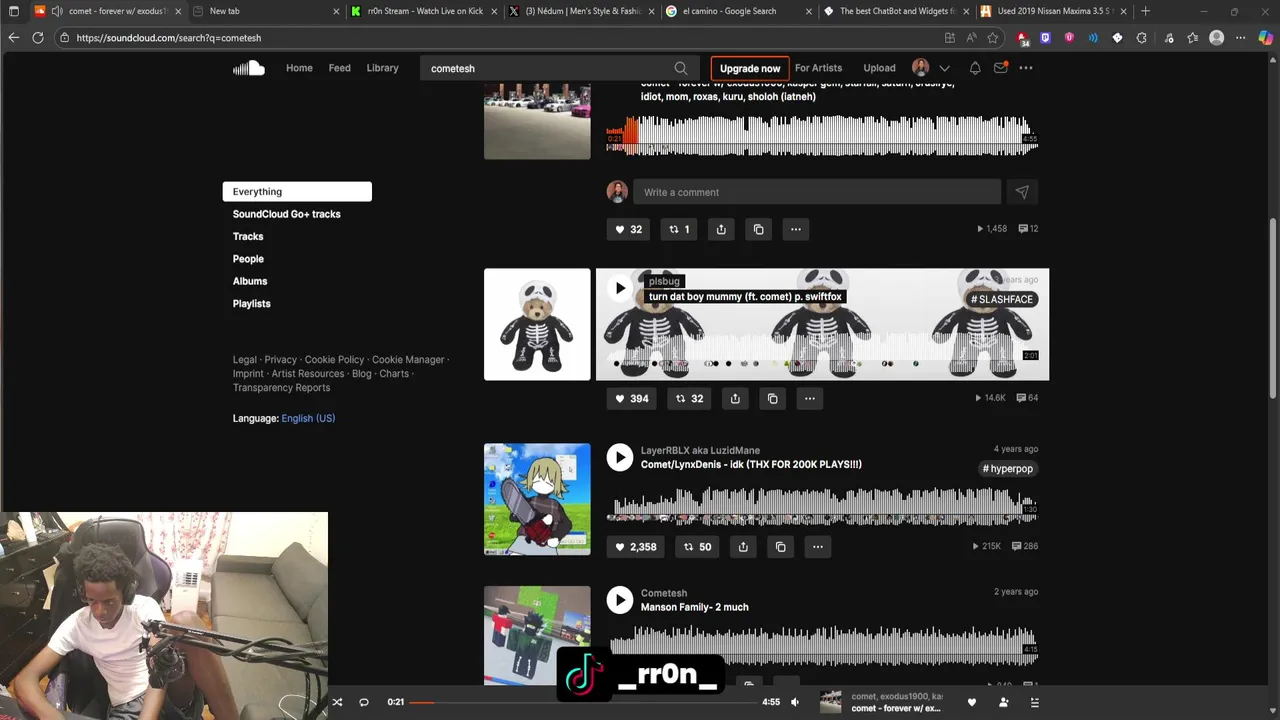Repost track showing 50 reposts
1280x720 pixels.
pos(696,547)
